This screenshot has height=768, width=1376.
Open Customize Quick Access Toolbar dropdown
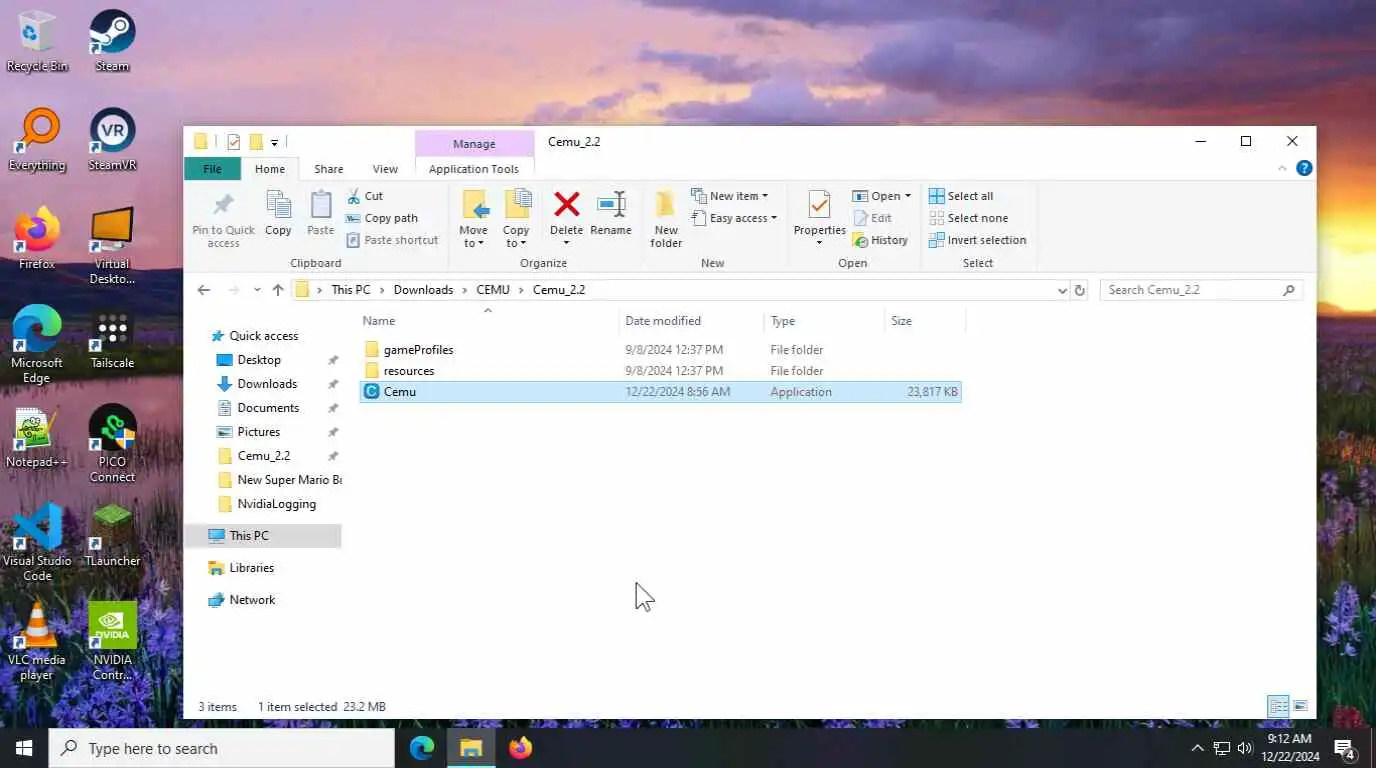click(274, 143)
